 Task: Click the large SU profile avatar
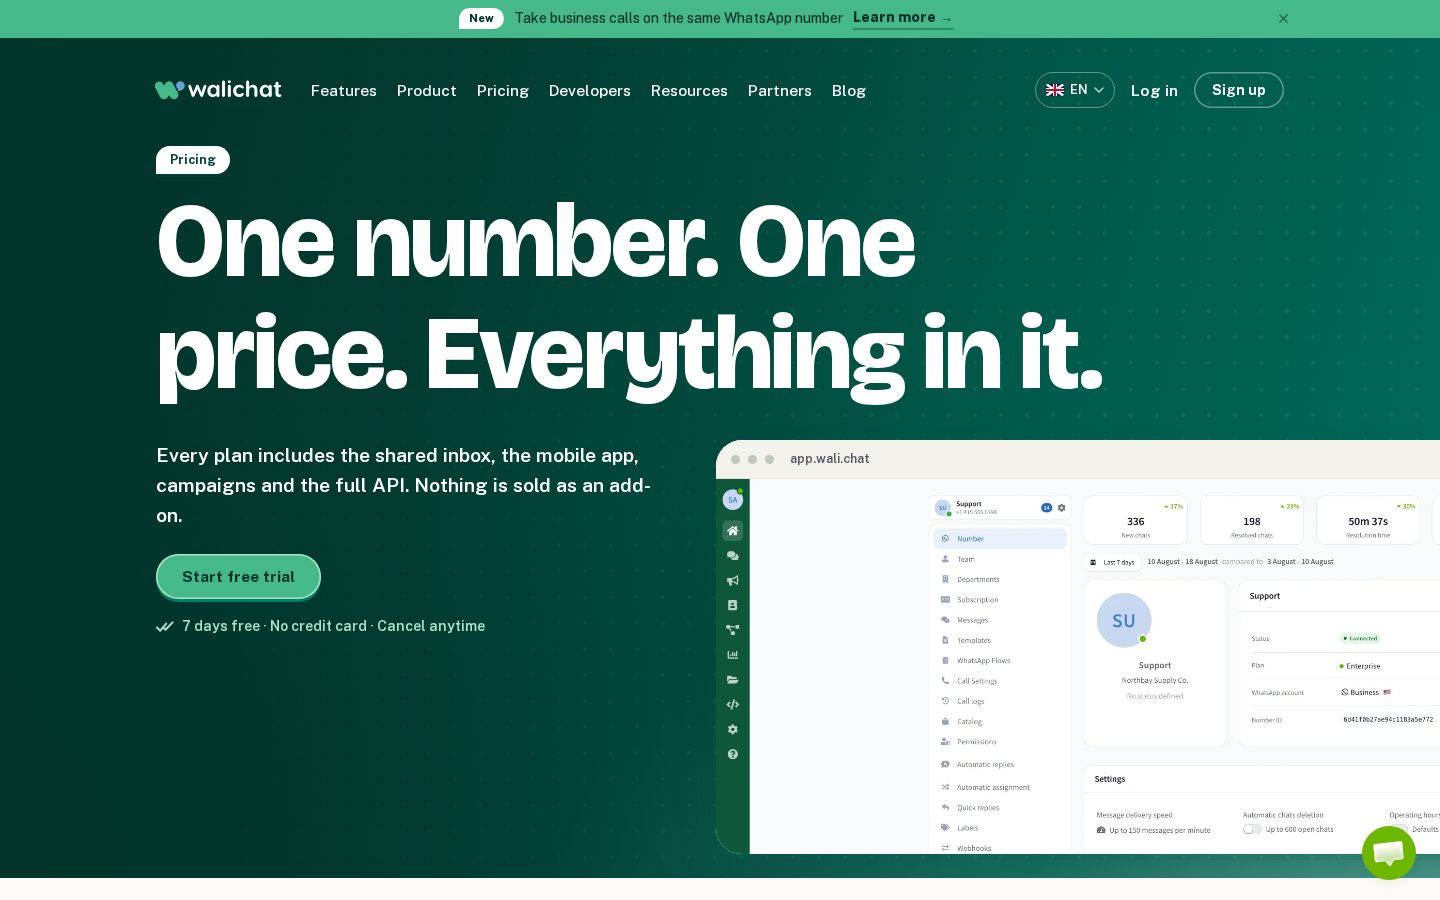[x=1124, y=620]
